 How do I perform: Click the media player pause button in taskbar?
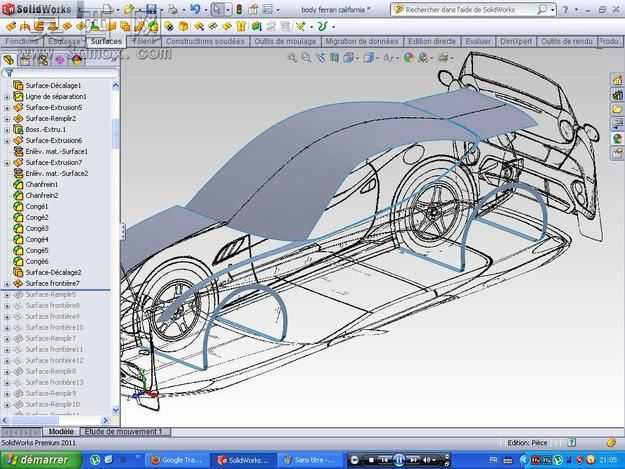(398, 461)
